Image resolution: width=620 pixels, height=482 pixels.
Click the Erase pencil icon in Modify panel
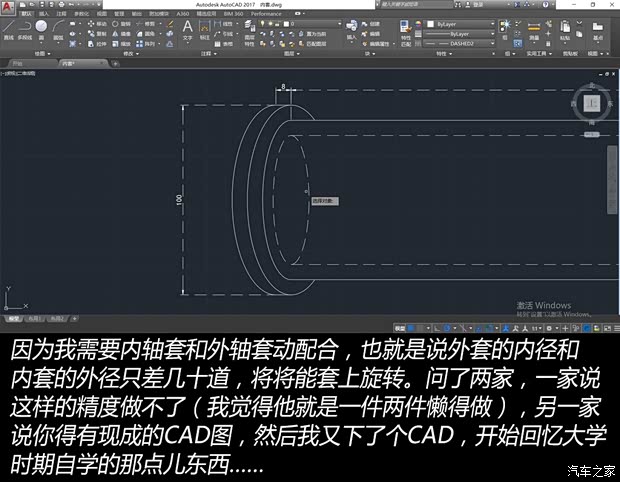[170, 24]
